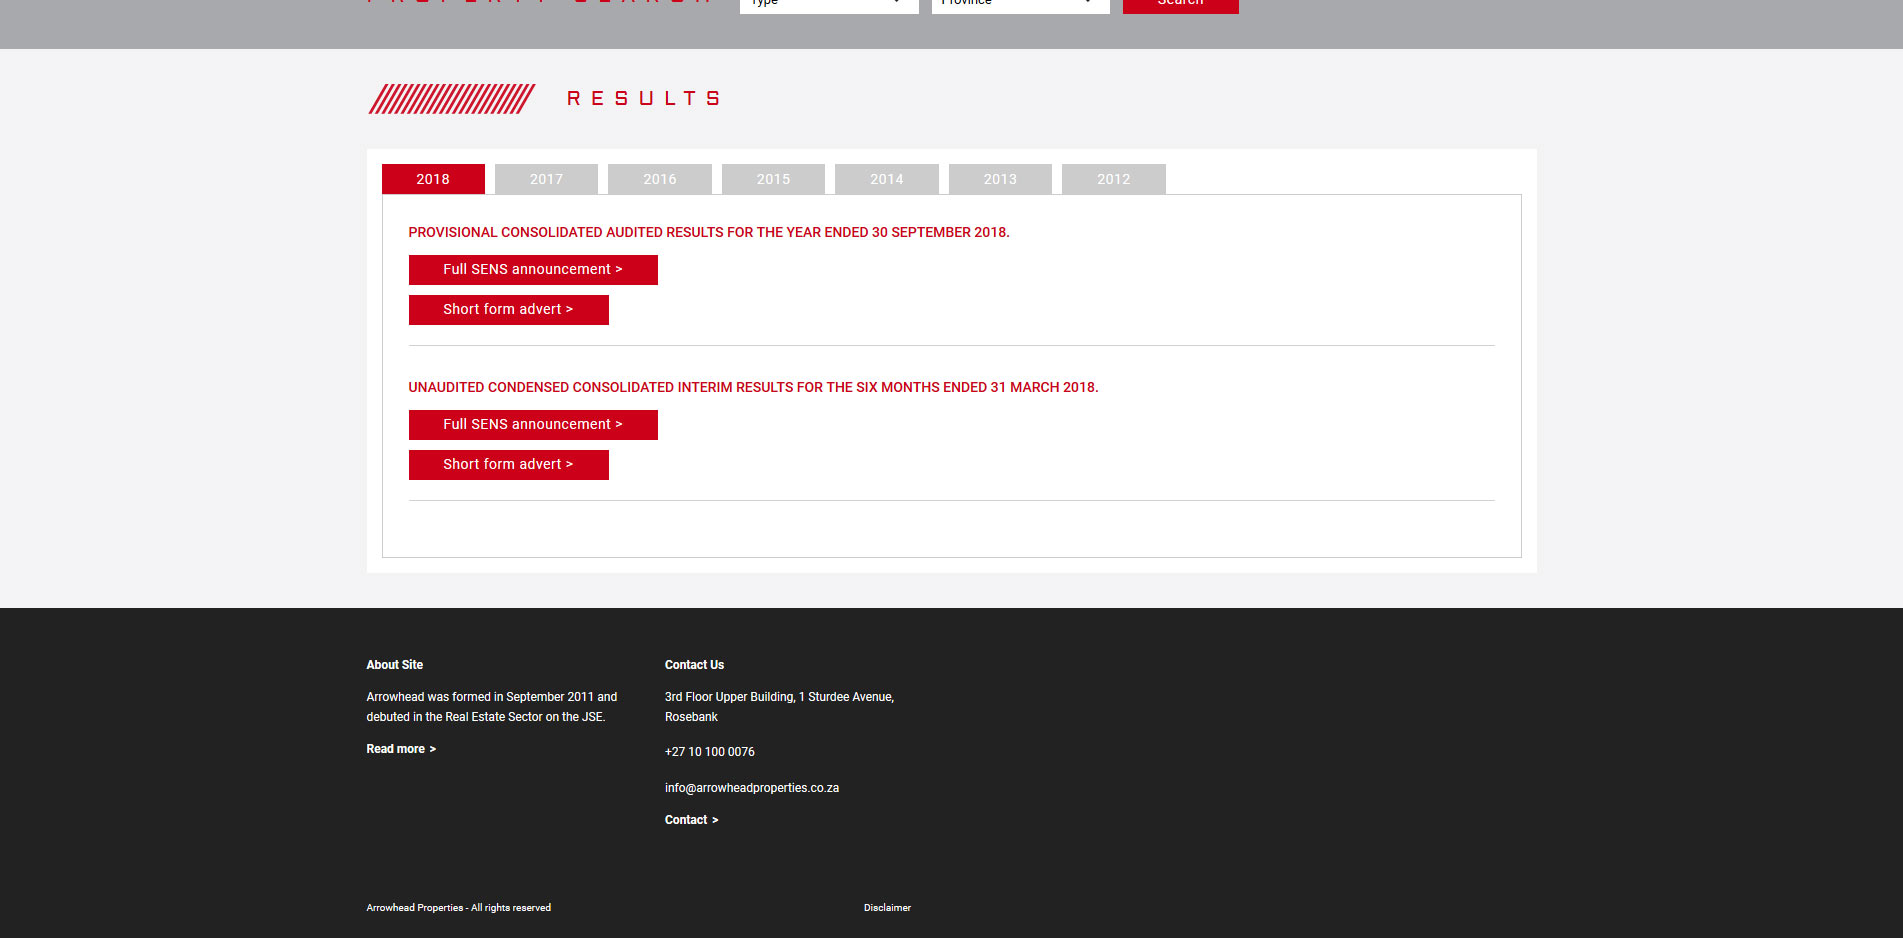This screenshot has width=1903, height=938.
Task: Click the Contact link in footer
Action: coord(691,820)
